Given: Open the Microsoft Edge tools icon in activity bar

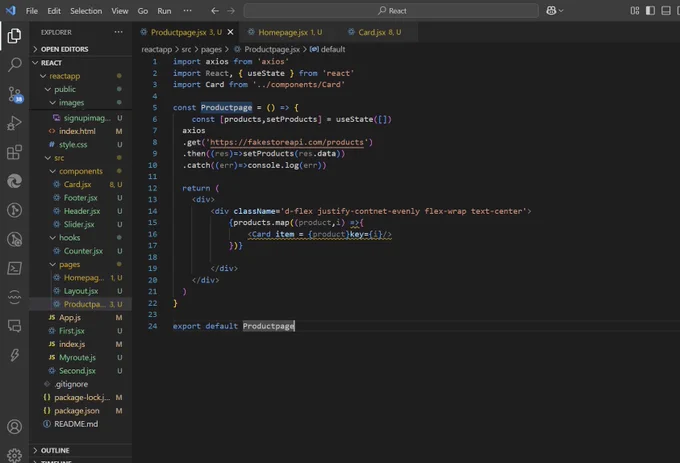Looking at the screenshot, I should (x=14, y=181).
